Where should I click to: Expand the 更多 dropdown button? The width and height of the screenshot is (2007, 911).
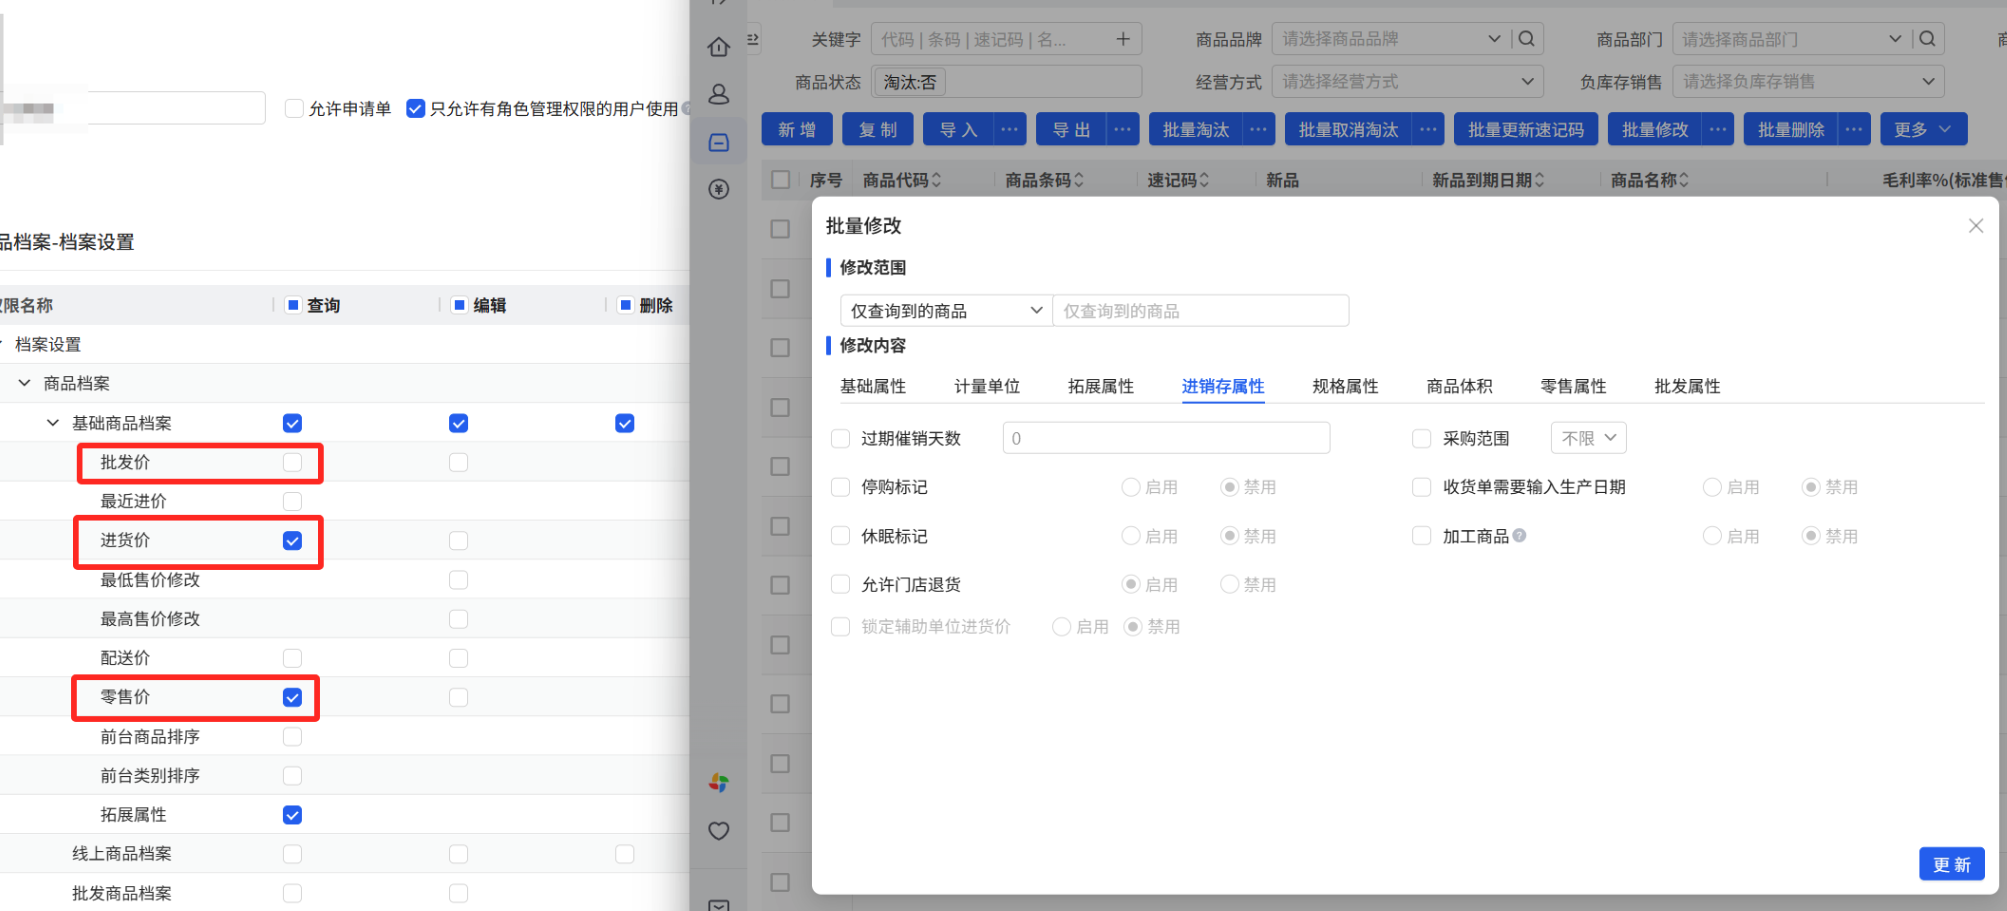[x=1924, y=130]
